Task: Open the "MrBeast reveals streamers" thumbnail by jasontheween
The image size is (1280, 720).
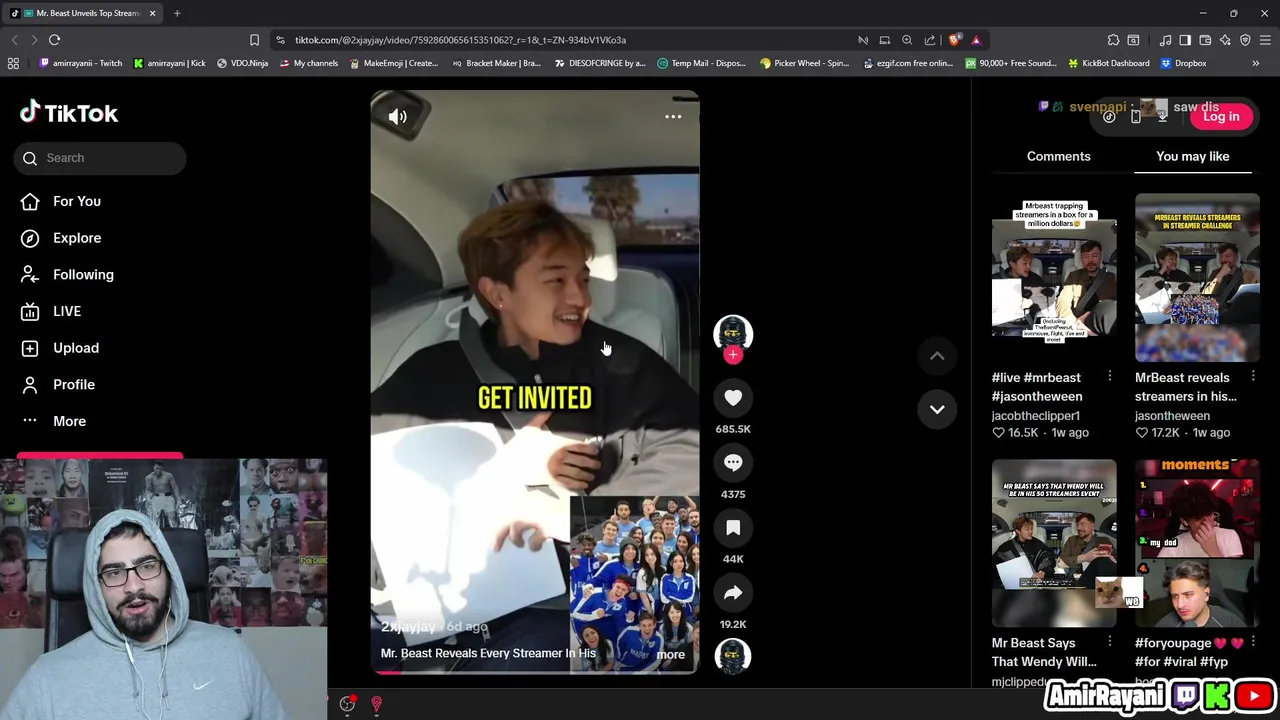Action: tap(1197, 278)
